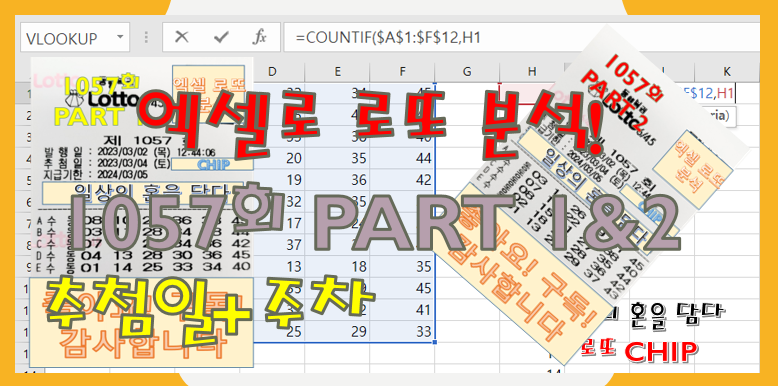Click the Name Box showing VLOOKUP
The height and width of the screenshot is (386, 778).
[x=74, y=38]
